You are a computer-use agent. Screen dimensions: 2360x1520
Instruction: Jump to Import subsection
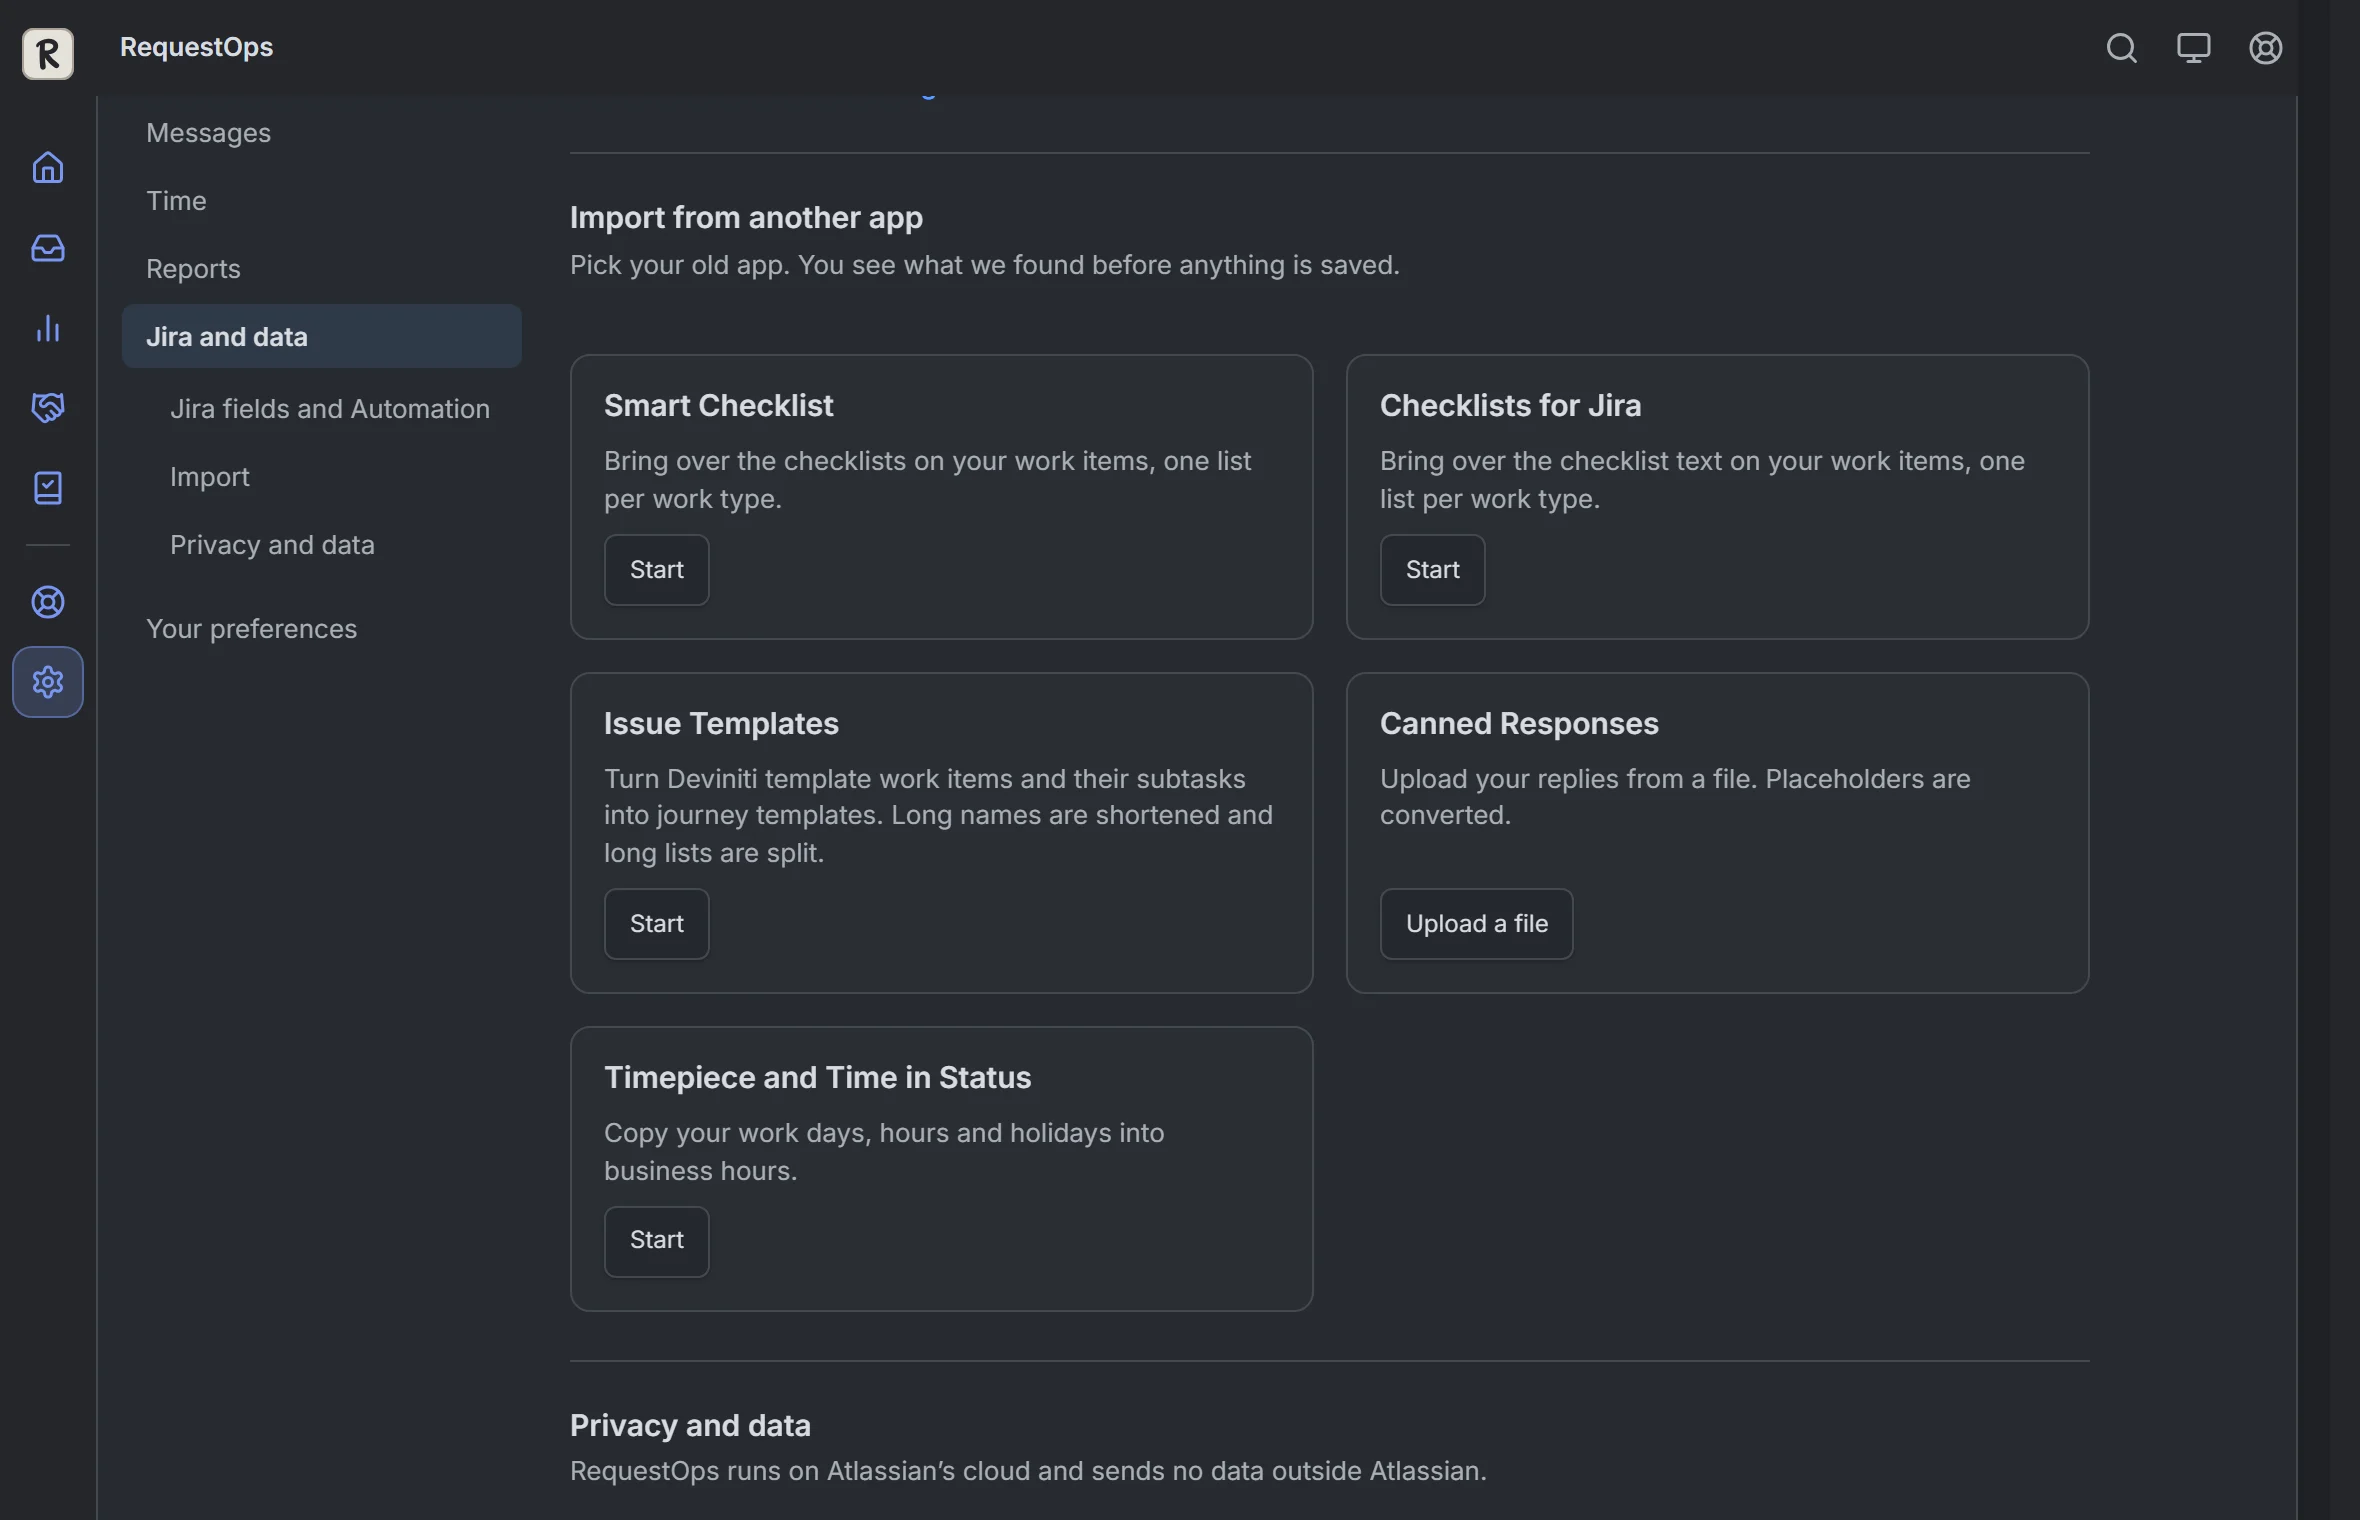pos(333,477)
